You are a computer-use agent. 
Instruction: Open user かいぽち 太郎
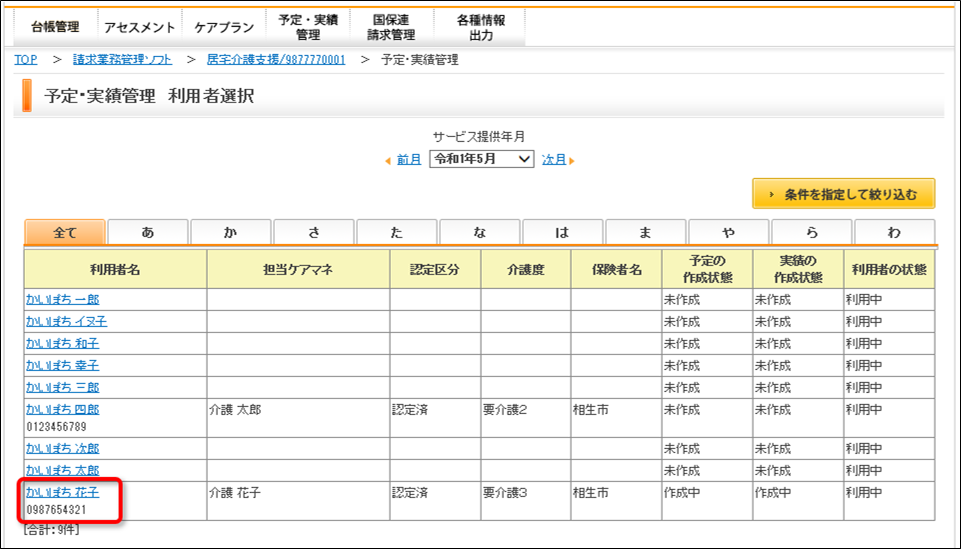click(63, 471)
